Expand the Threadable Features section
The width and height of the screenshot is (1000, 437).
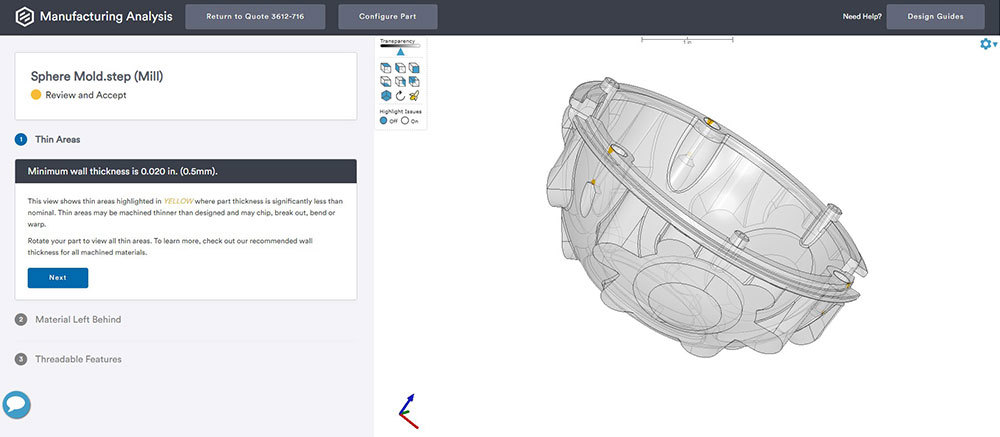point(78,358)
